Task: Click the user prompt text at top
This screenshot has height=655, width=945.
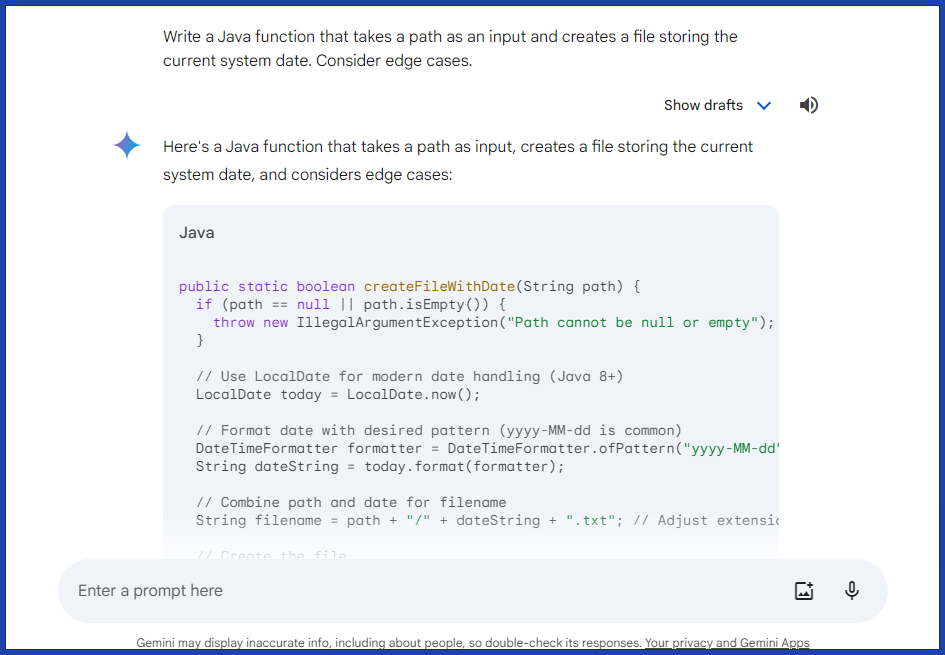Action: pos(450,48)
